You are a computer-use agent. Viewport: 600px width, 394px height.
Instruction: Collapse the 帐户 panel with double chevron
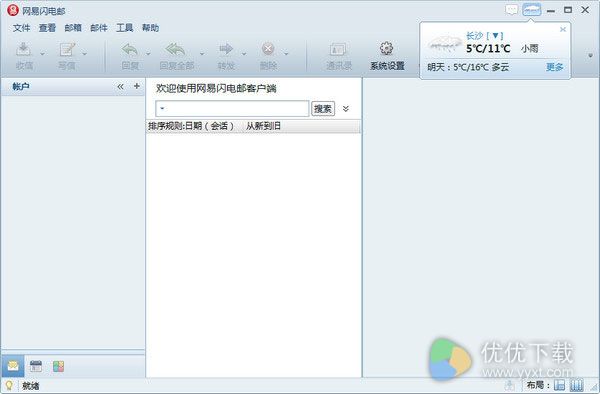tap(121, 86)
